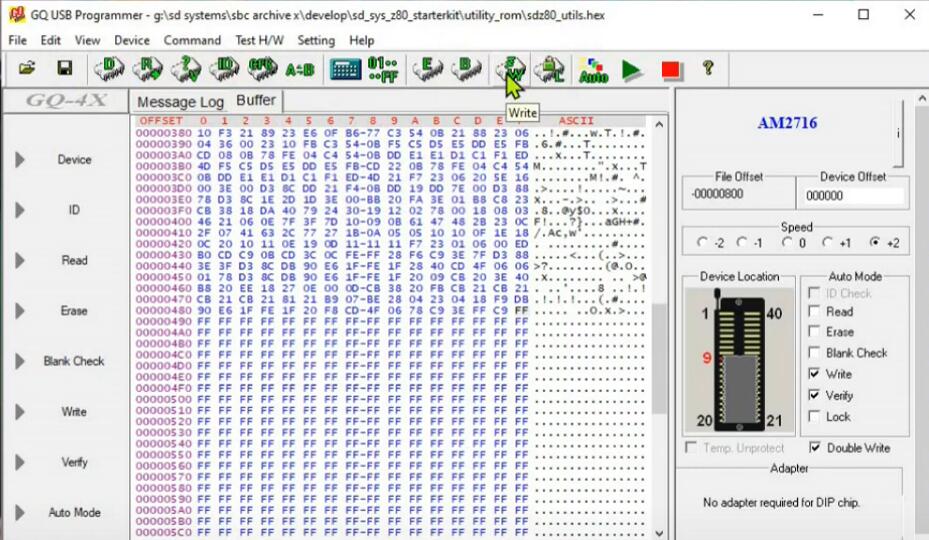Open the Device menu

click(132, 40)
